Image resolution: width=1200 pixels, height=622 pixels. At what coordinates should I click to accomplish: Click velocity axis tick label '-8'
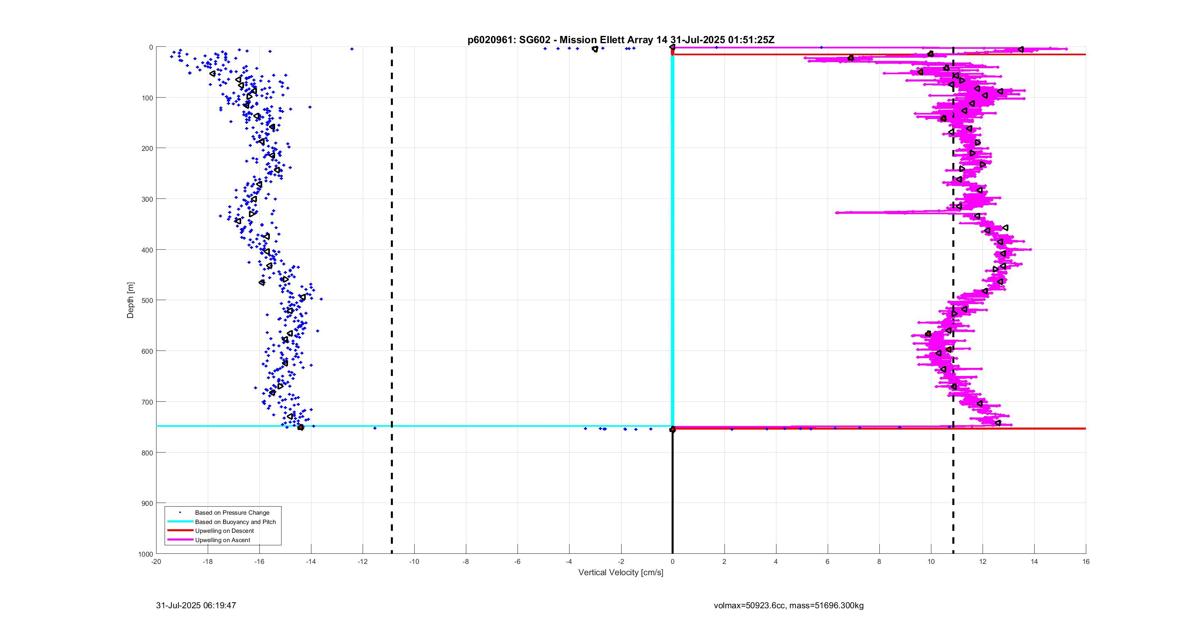tap(466, 561)
